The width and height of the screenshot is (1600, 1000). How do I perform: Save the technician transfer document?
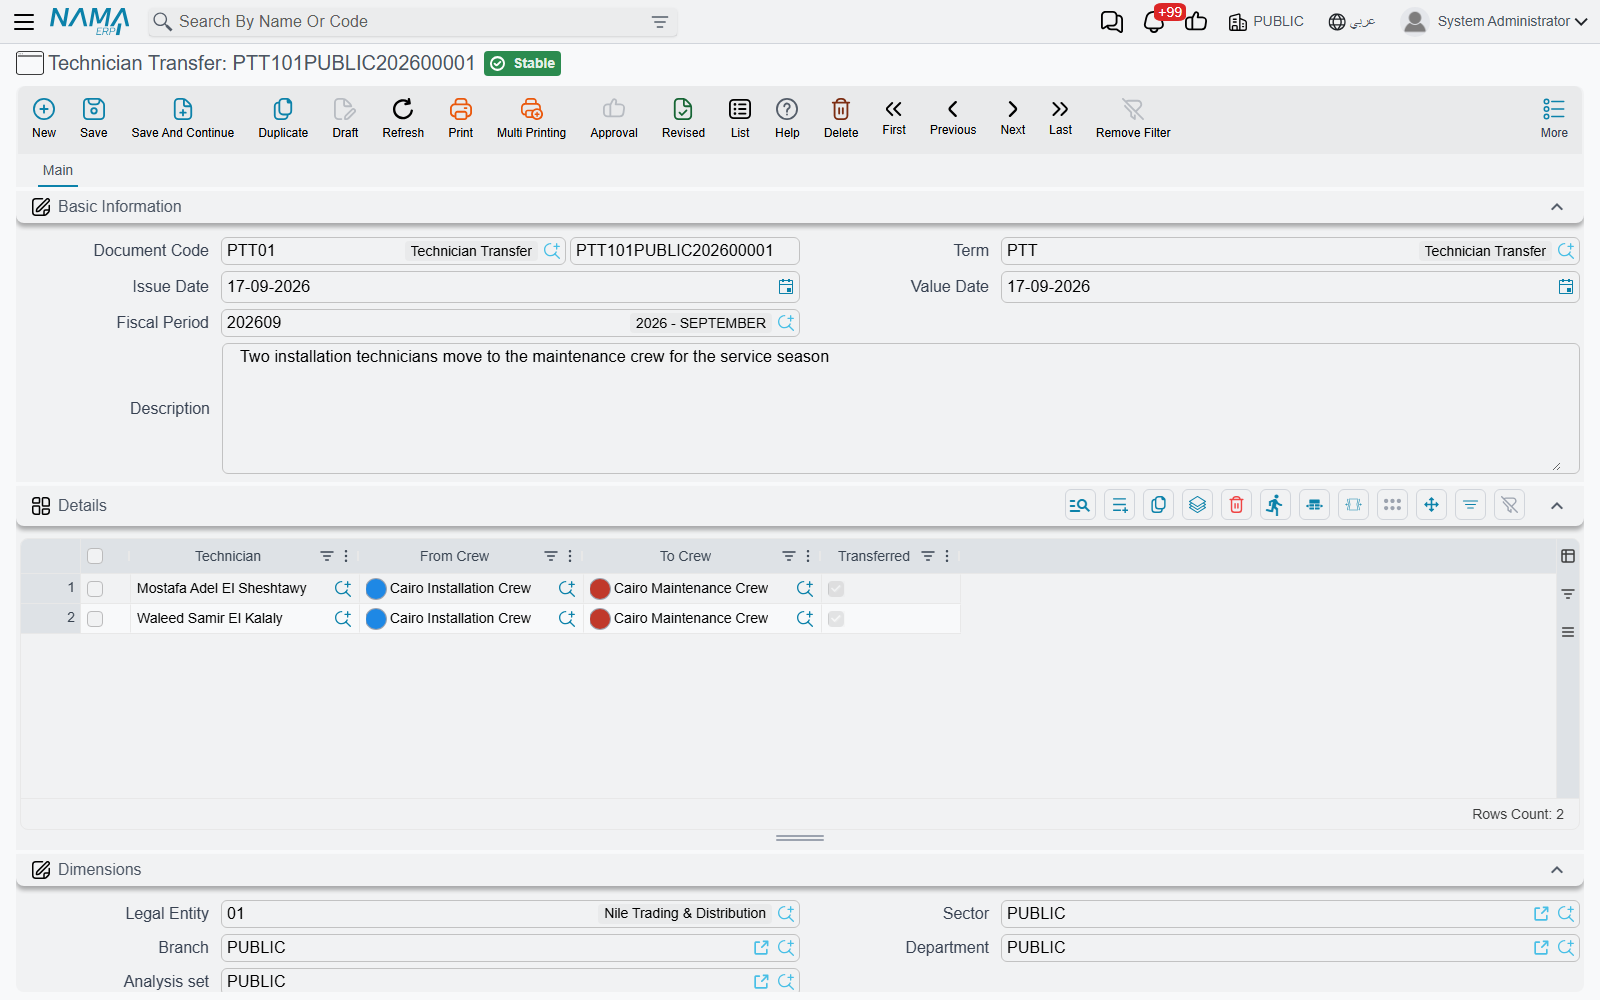94,118
